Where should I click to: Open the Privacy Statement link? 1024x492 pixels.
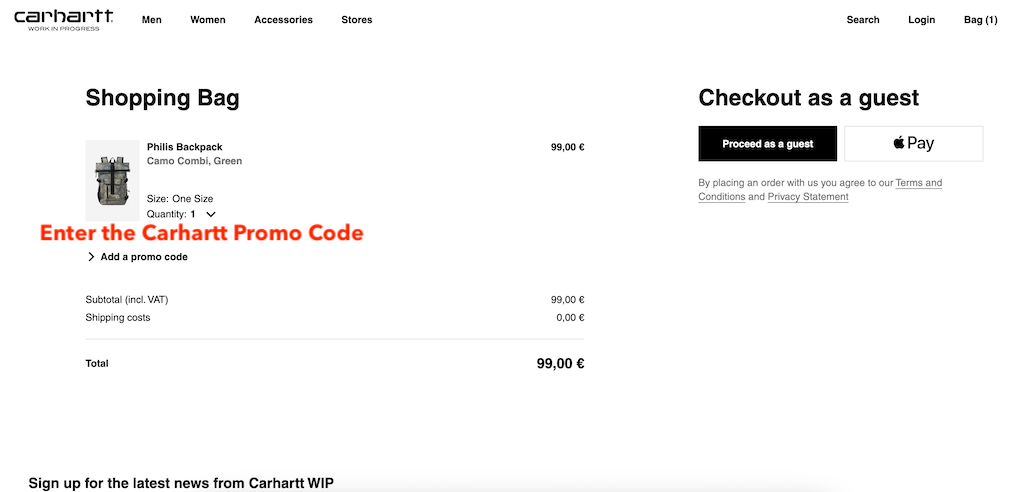tap(808, 197)
